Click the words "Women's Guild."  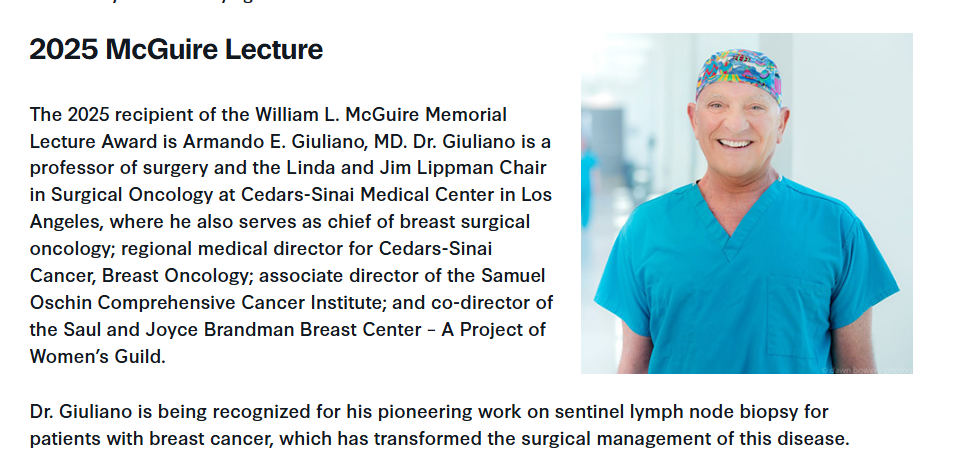[x=97, y=356]
